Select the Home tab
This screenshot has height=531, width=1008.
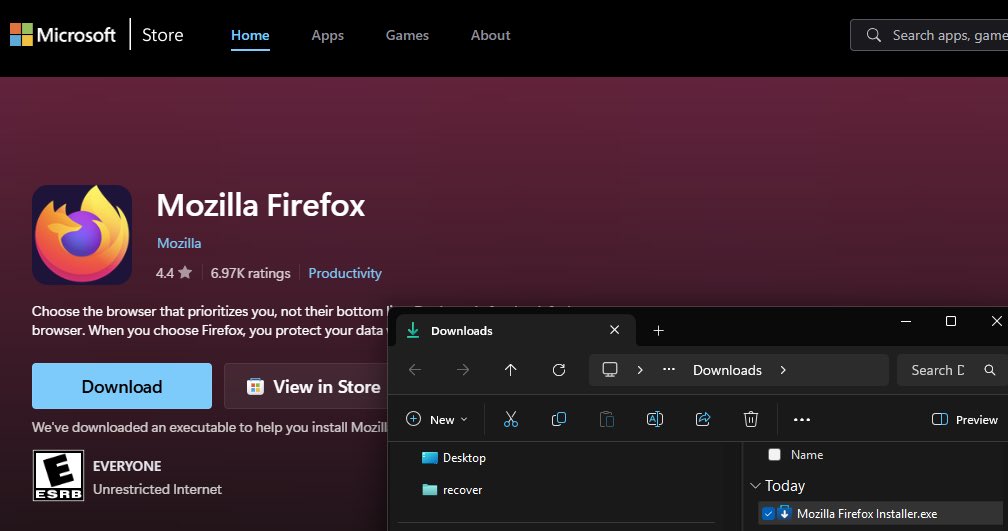coord(250,35)
